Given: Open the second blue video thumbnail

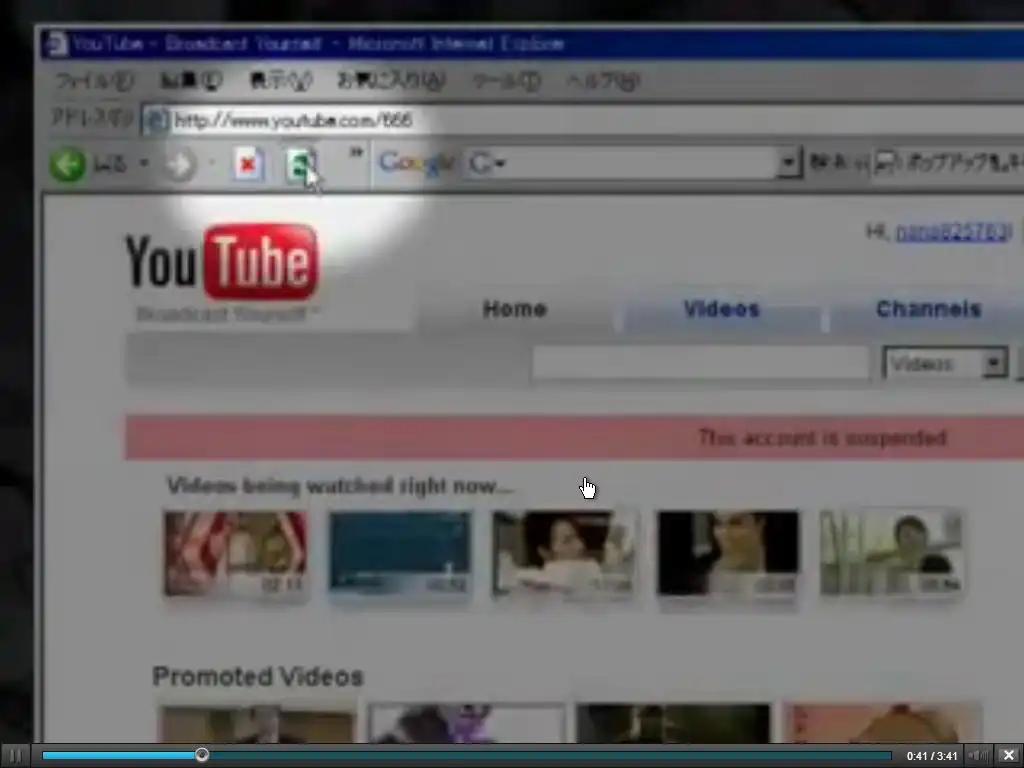Looking at the screenshot, I should coord(400,553).
